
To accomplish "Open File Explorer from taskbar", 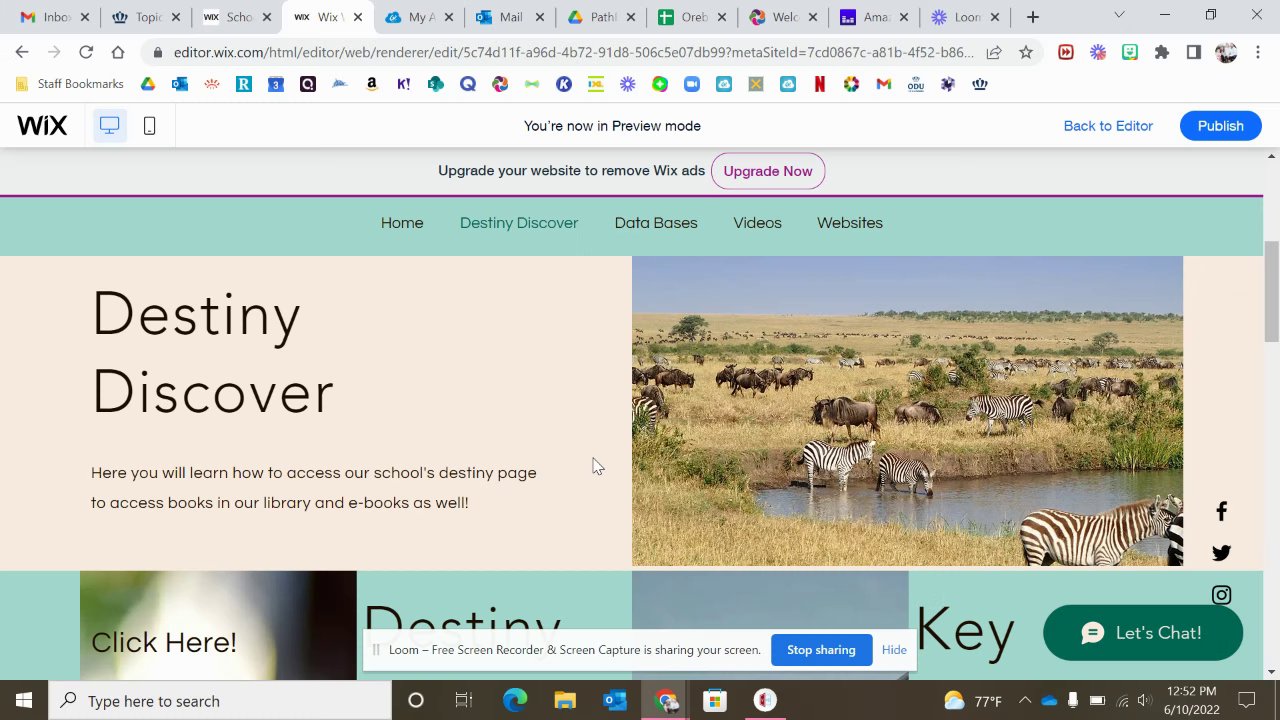I will (x=565, y=700).
